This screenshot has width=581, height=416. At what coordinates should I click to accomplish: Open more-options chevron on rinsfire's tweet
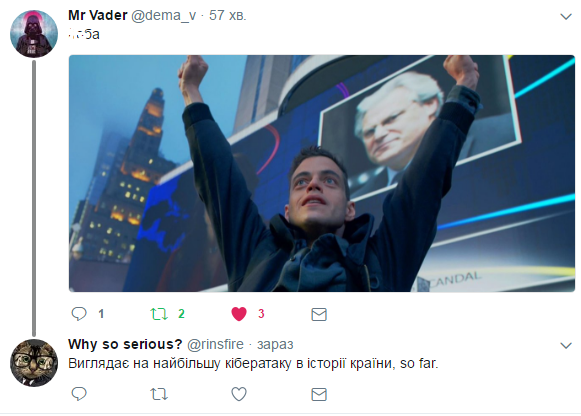tap(566, 346)
